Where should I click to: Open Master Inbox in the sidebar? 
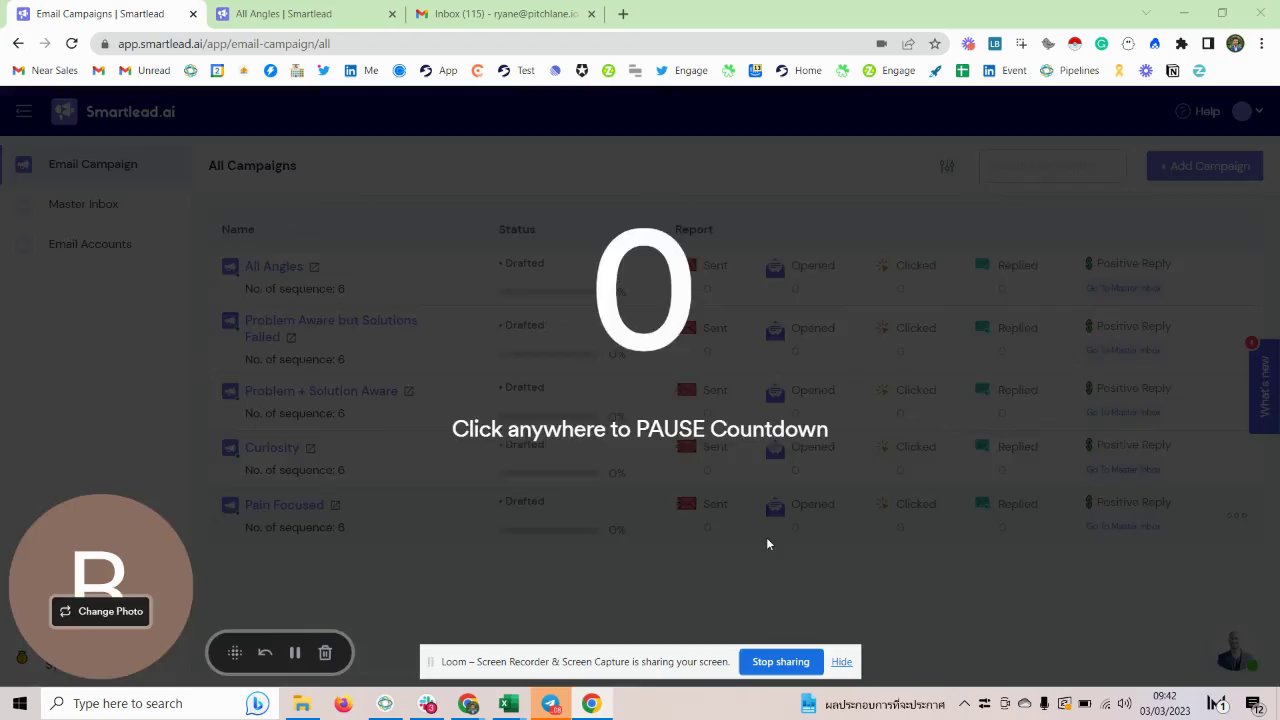[x=83, y=204]
